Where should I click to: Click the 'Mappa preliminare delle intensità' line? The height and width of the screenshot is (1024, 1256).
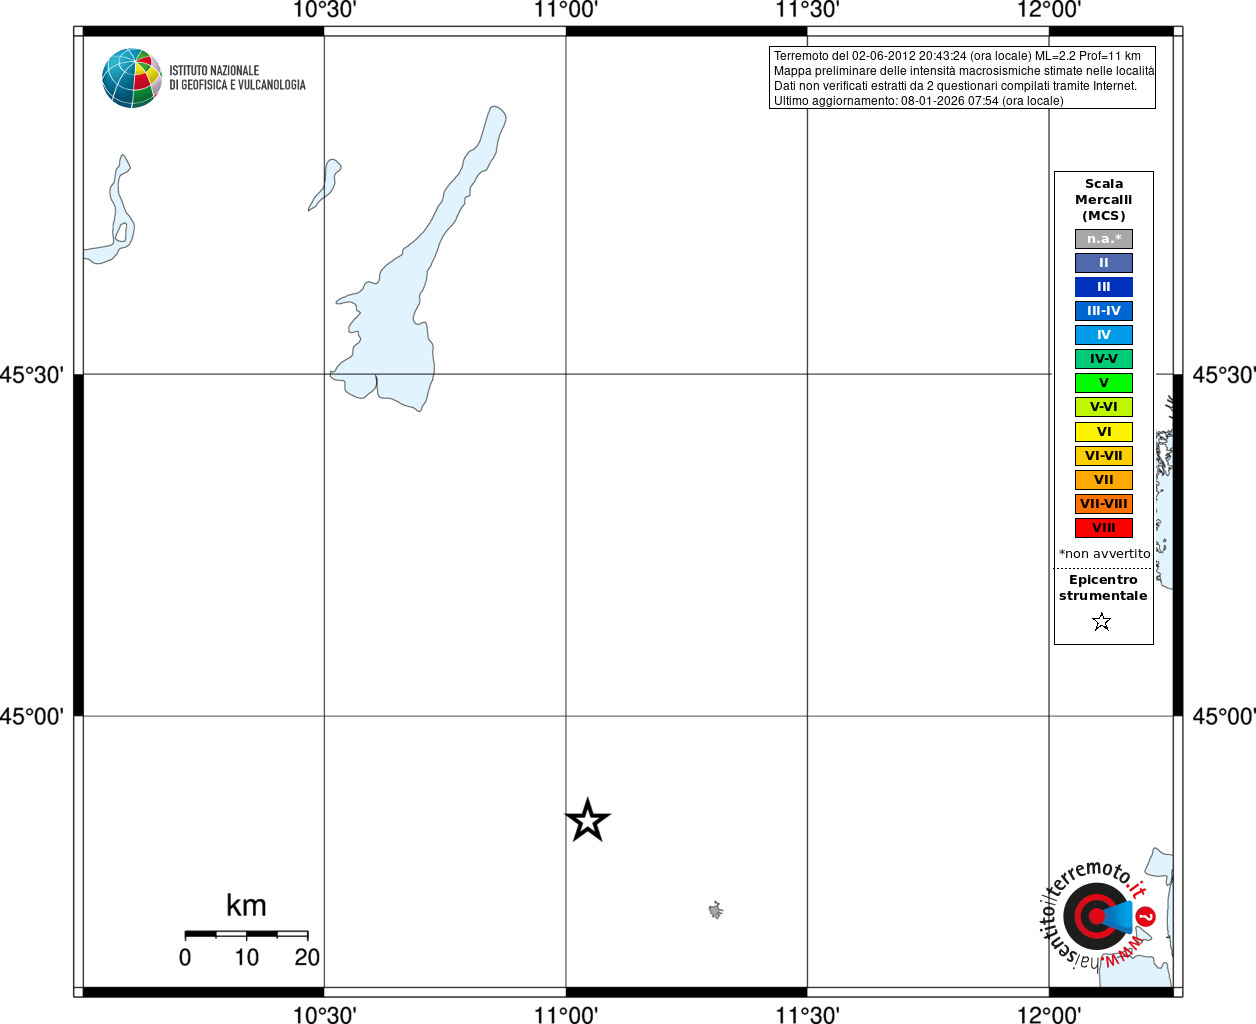pyautogui.click(x=964, y=71)
